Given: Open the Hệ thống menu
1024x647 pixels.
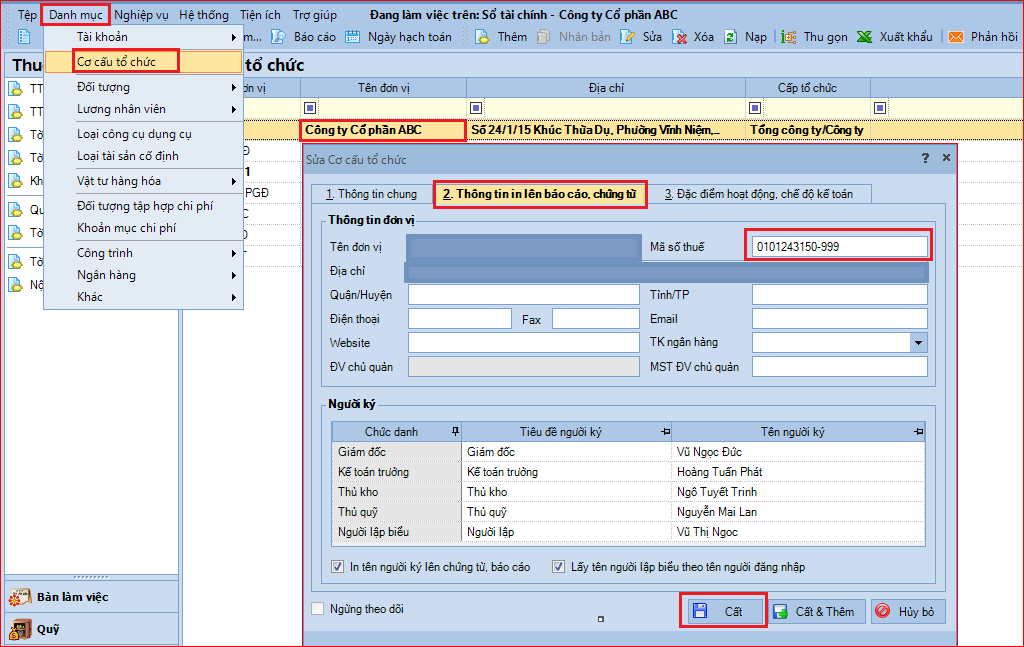Looking at the screenshot, I should 204,14.
